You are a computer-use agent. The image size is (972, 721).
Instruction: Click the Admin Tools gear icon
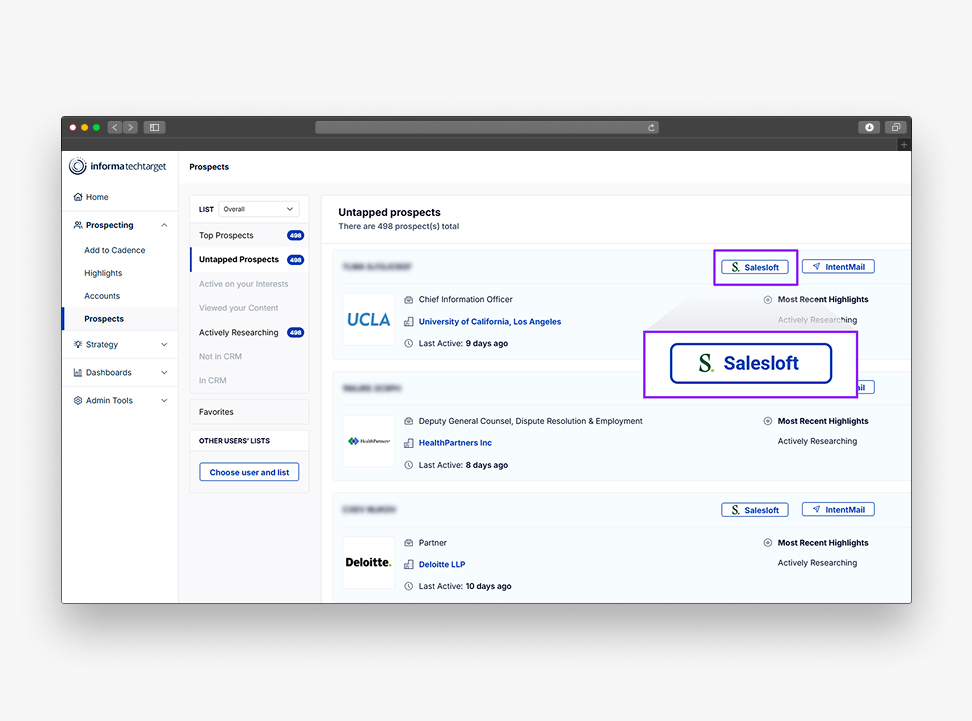click(78, 400)
